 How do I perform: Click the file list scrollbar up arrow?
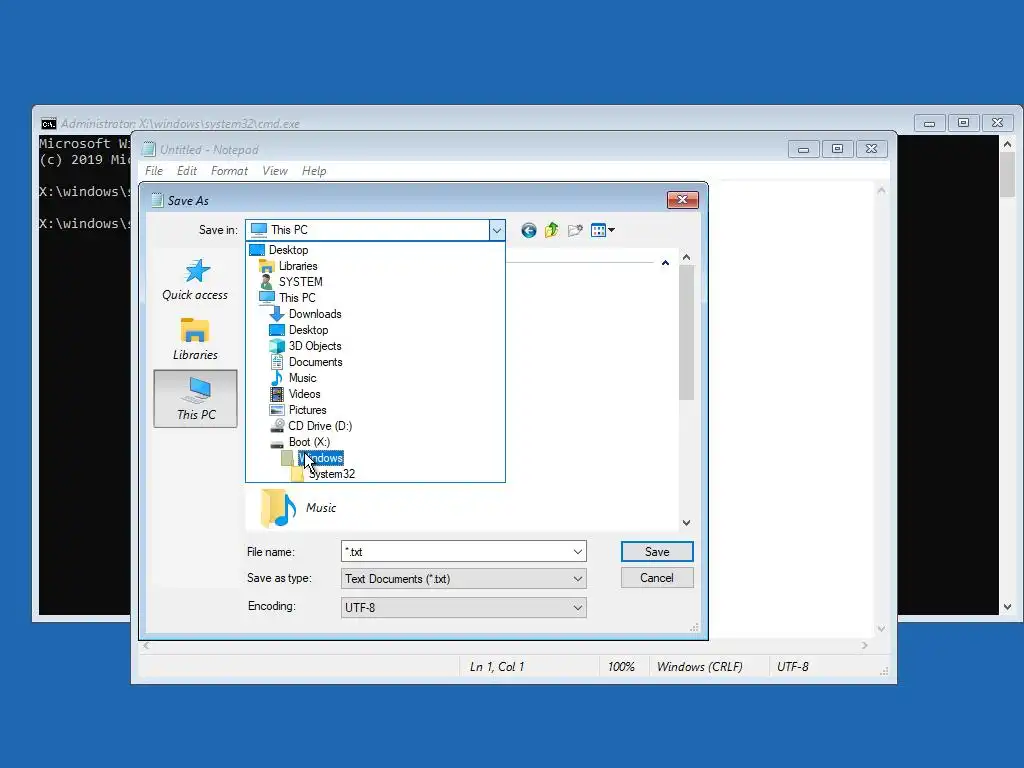tap(686, 257)
